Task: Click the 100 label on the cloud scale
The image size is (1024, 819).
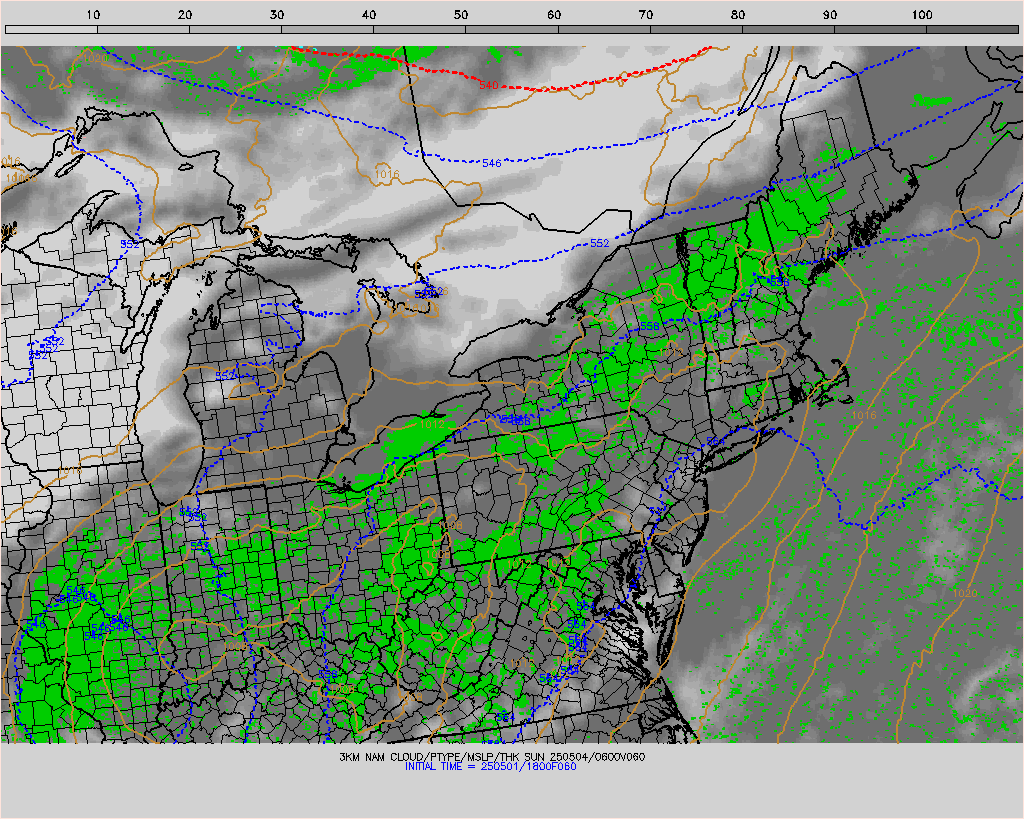Action: pyautogui.click(x=922, y=14)
